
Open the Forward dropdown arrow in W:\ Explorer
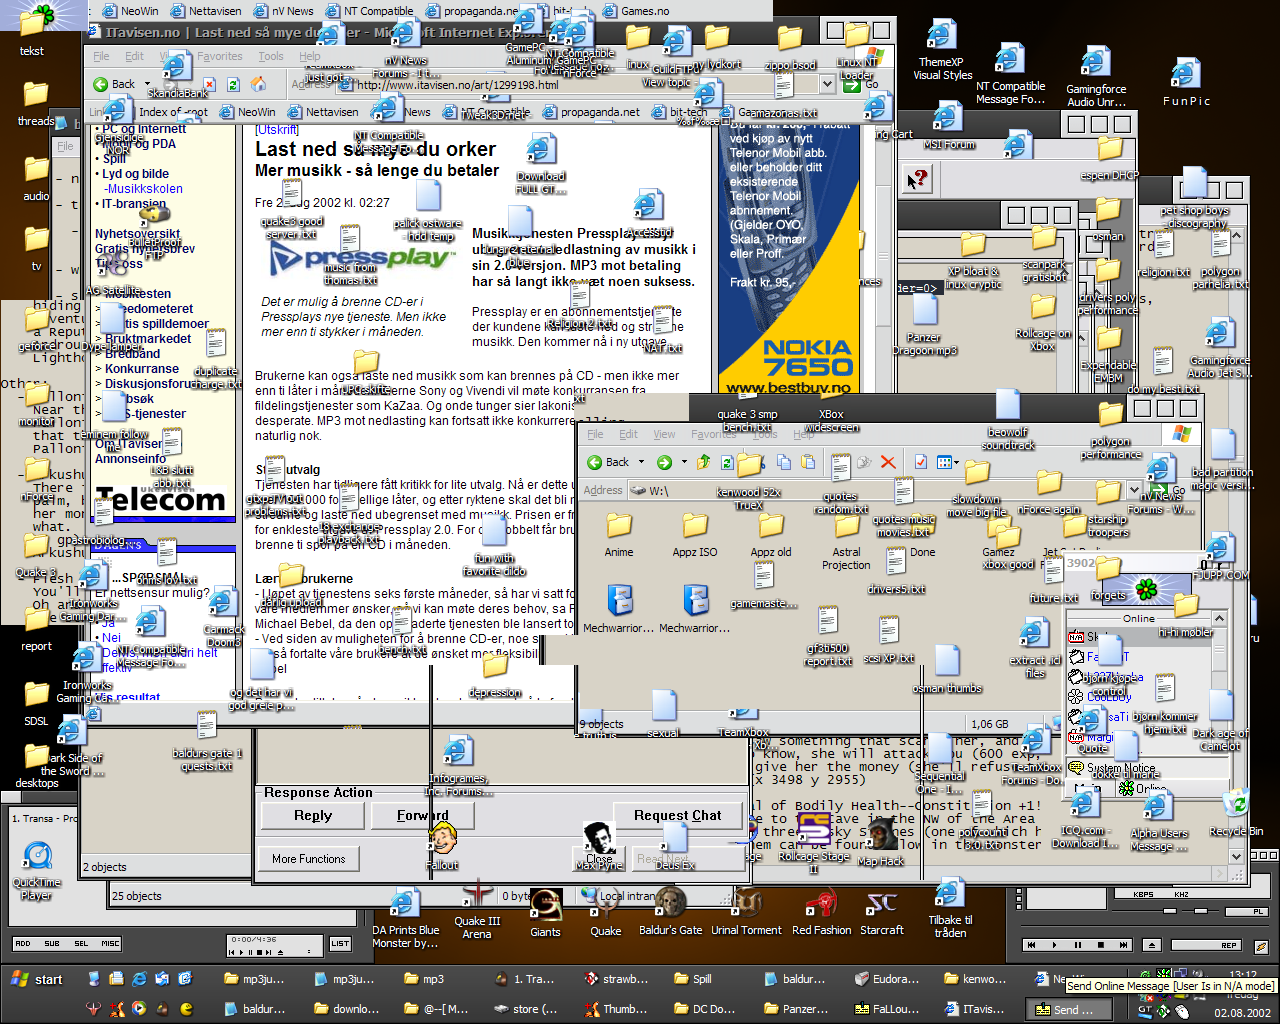[684, 462]
